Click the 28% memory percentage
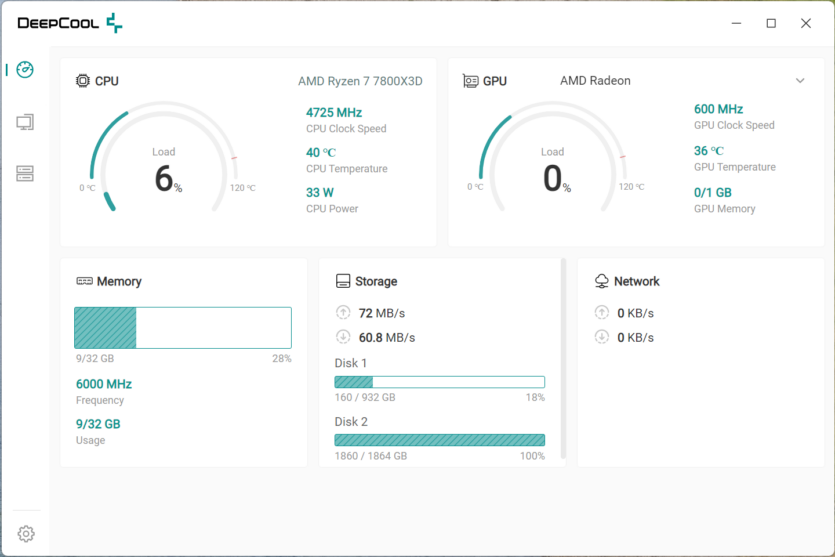Screen dimensions: 835x557 (282, 358)
